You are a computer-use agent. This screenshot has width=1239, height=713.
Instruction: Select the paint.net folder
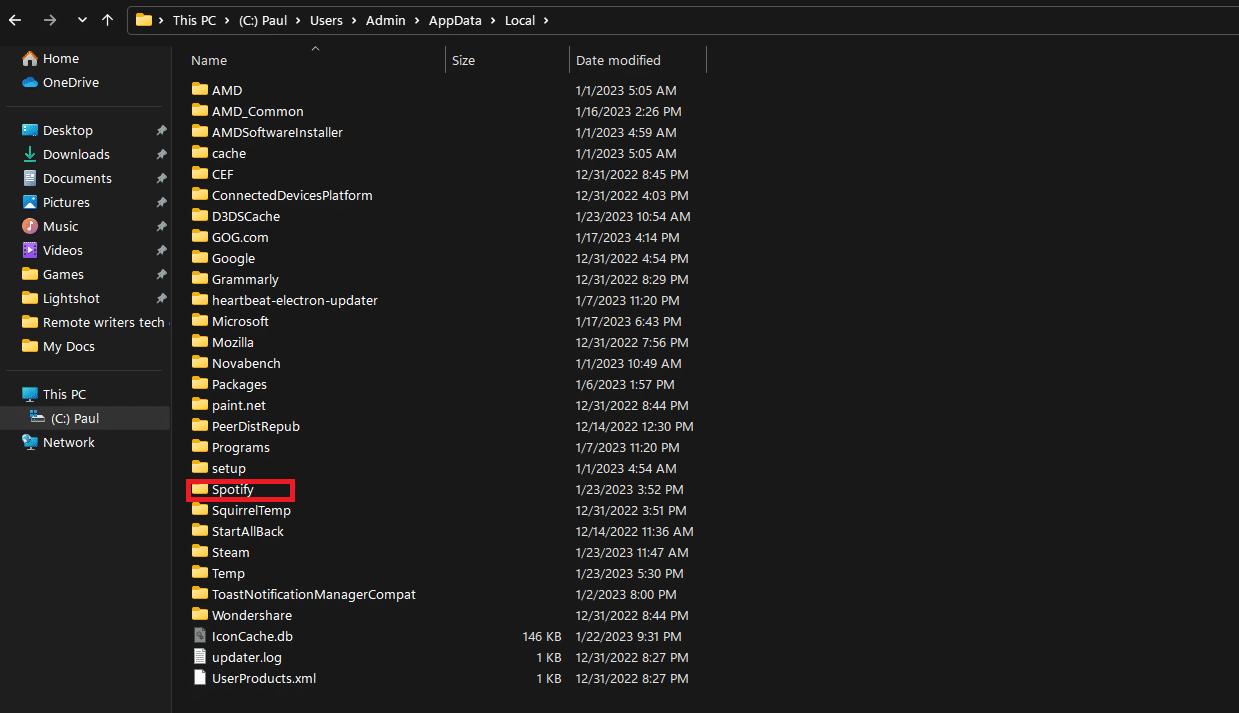coord(229,405)
